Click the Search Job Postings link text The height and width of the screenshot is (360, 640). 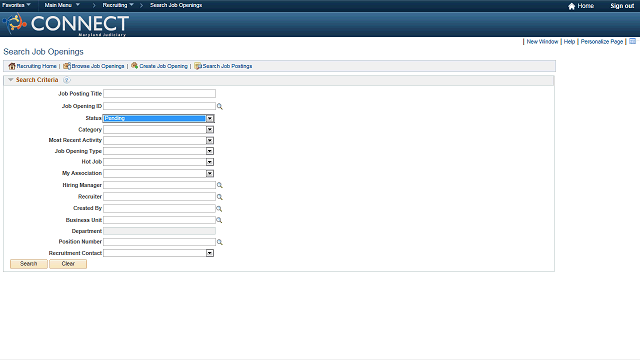coord(227,66)
